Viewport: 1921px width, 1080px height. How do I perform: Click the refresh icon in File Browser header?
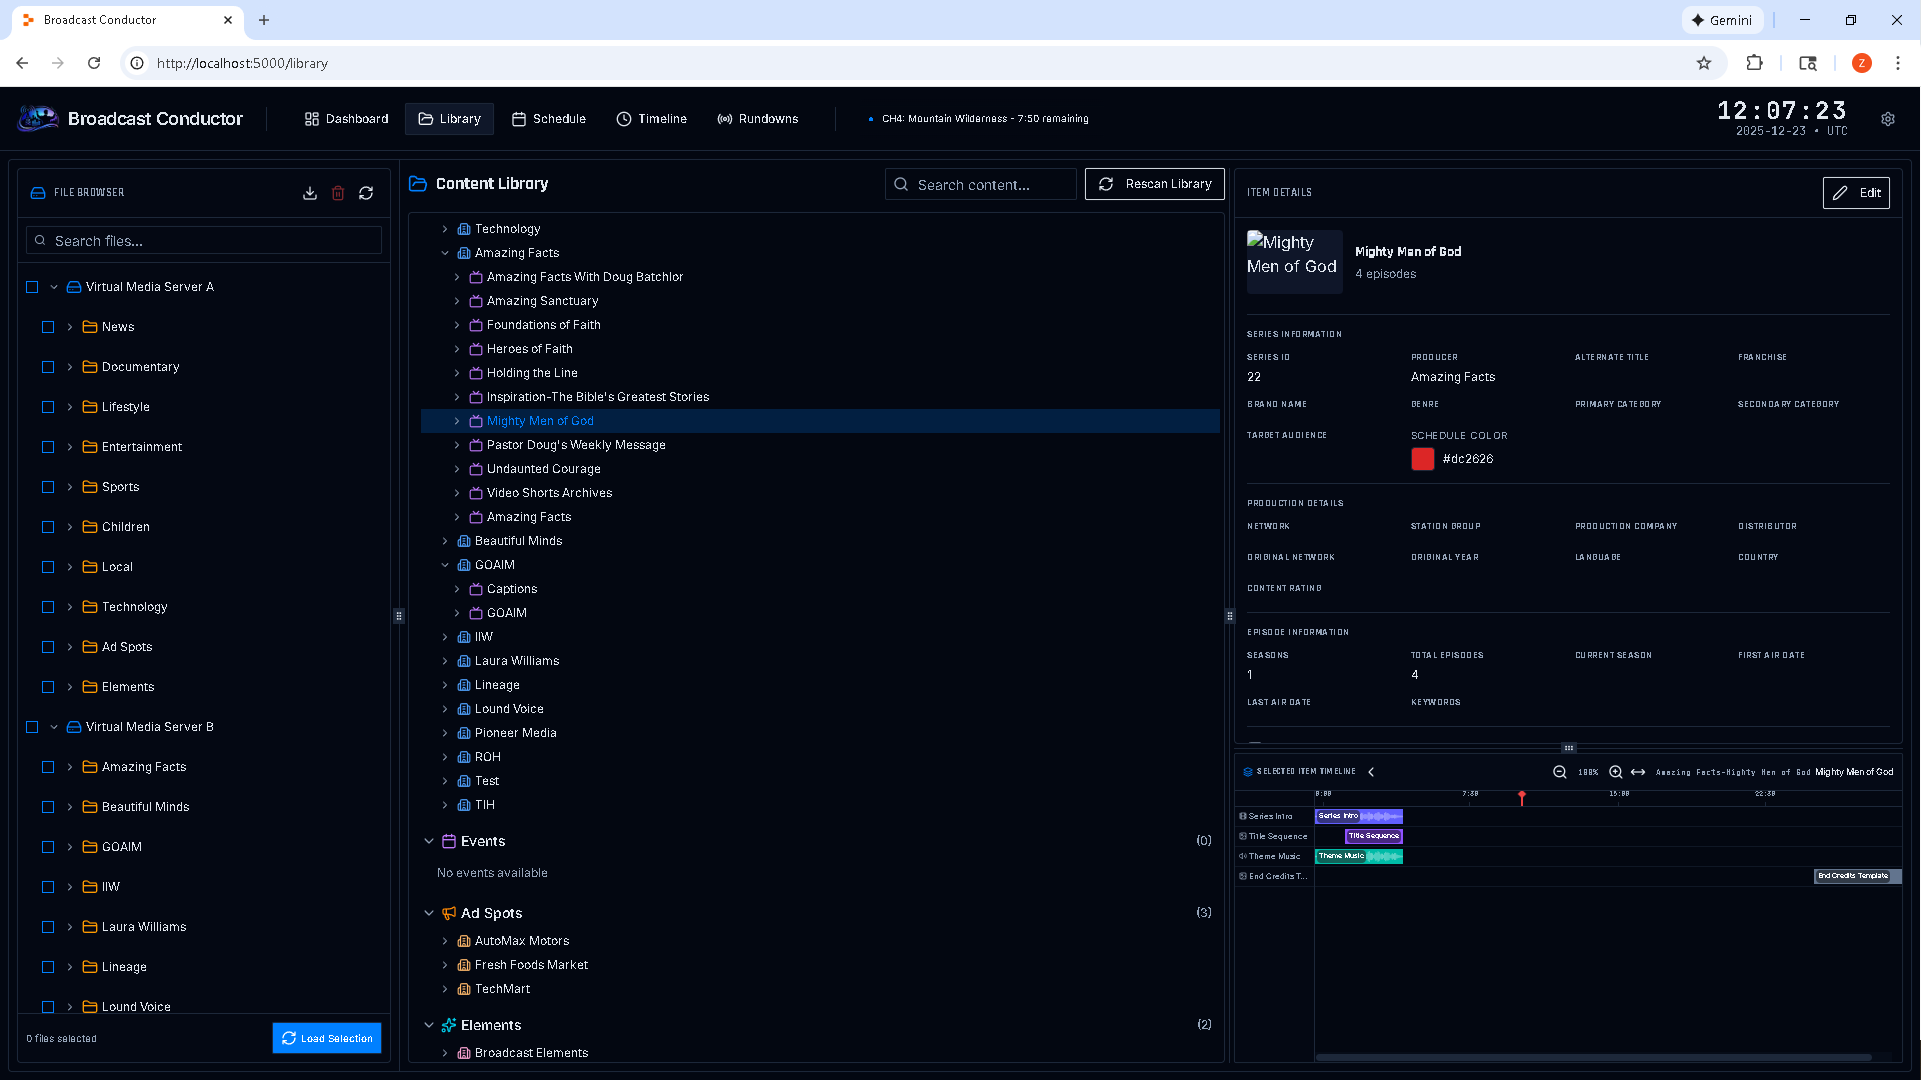click(366, 193)
